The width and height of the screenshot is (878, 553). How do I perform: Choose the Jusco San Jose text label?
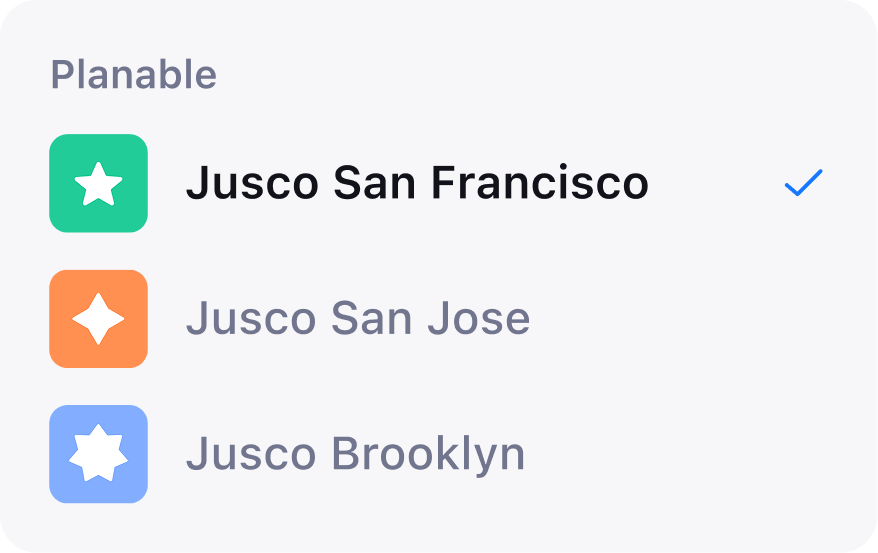[358, 318]
